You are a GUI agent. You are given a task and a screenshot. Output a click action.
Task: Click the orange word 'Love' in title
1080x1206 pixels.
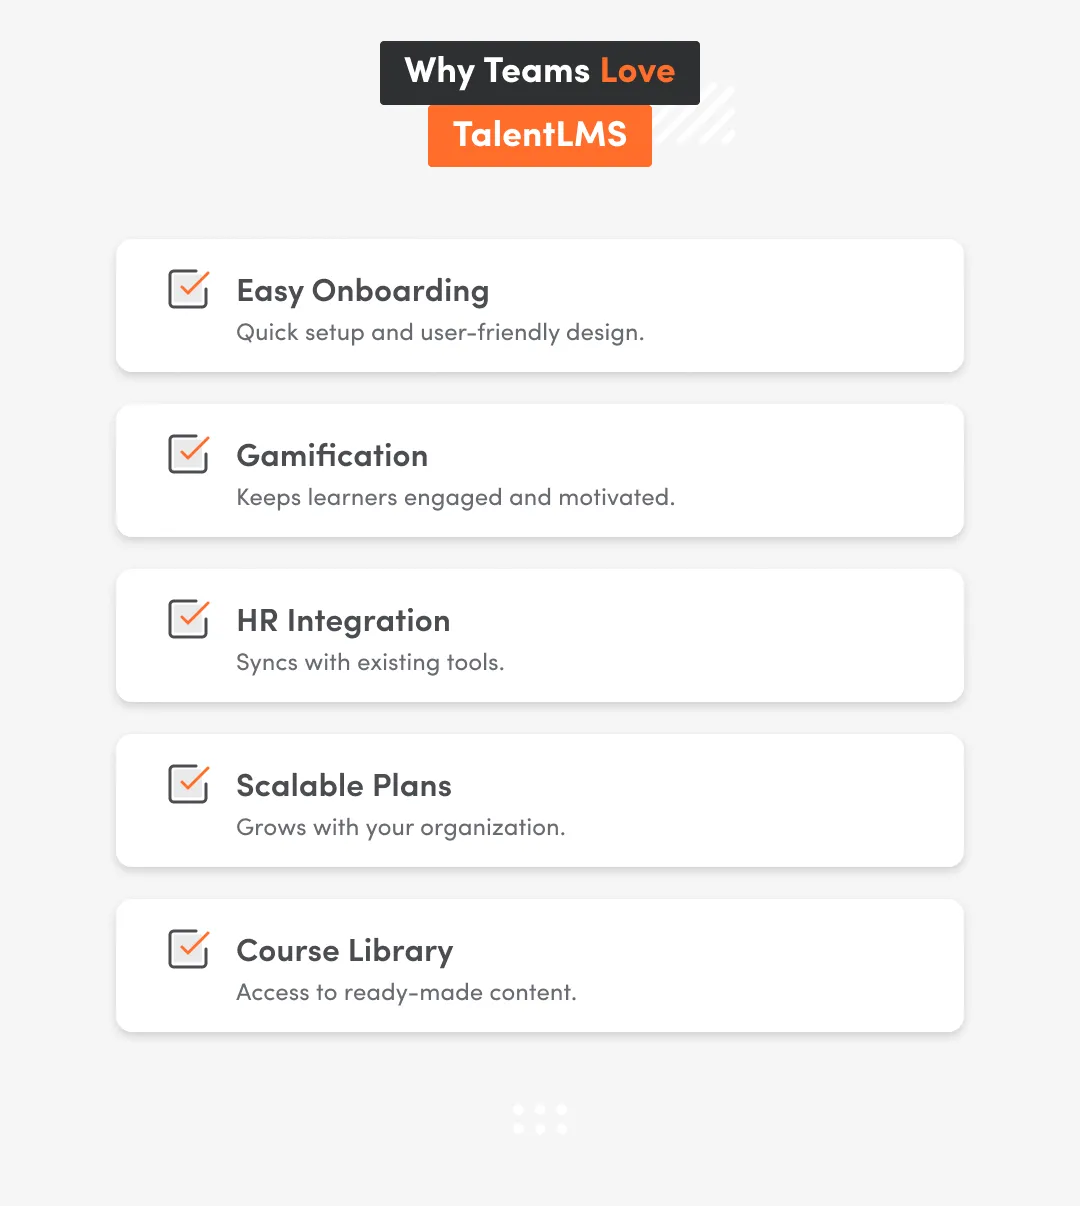(x=637, y=71)
